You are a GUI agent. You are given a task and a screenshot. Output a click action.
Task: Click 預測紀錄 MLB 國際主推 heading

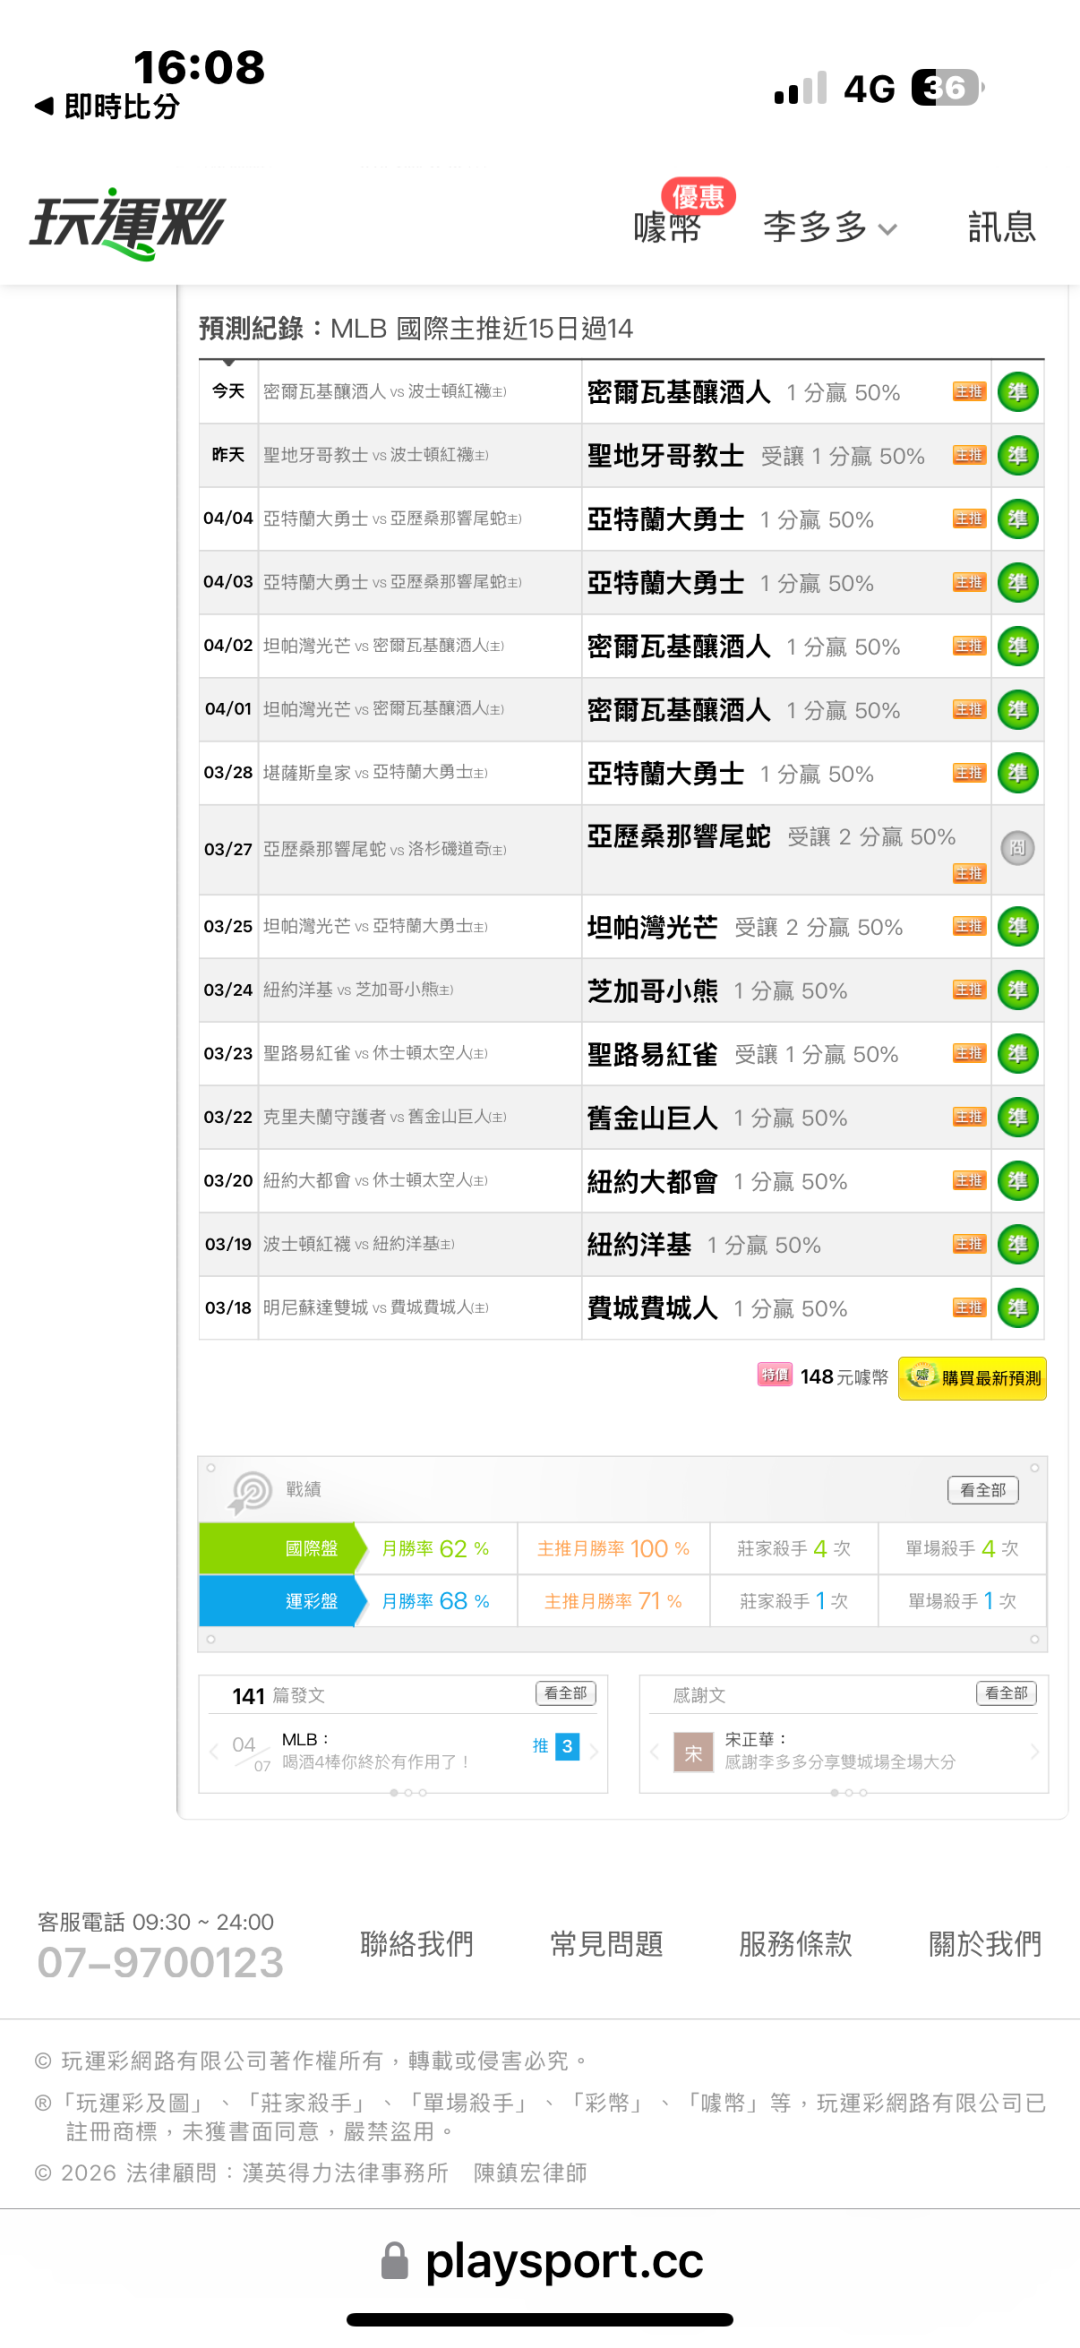(x=416, y=328)
